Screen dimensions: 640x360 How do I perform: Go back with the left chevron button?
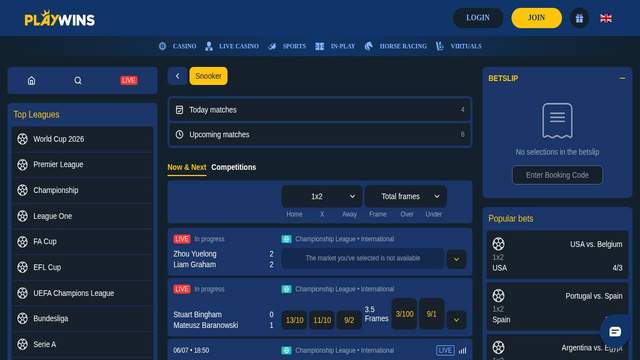[x=178, y=76]
